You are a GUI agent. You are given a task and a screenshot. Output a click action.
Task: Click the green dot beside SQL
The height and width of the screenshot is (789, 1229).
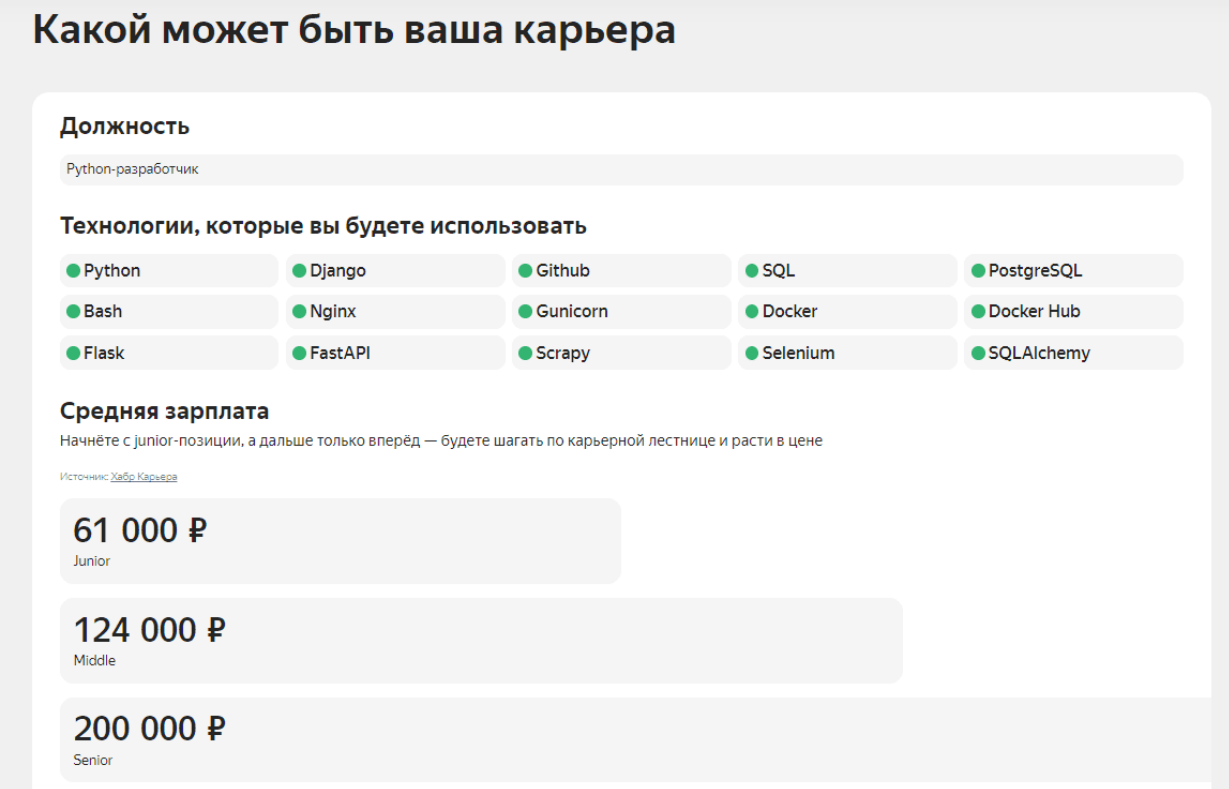tap(752, 271)
